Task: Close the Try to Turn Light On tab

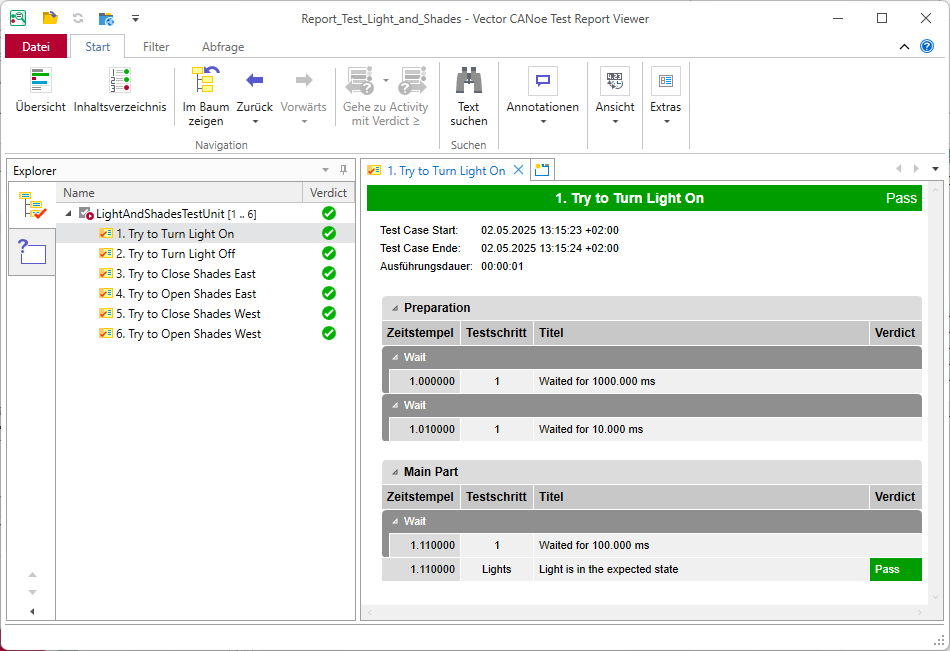Action: click(x=518, y=170)
